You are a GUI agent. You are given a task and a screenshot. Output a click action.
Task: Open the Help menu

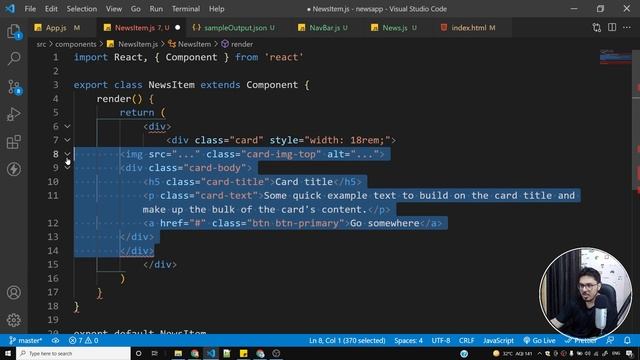(217, 9)
